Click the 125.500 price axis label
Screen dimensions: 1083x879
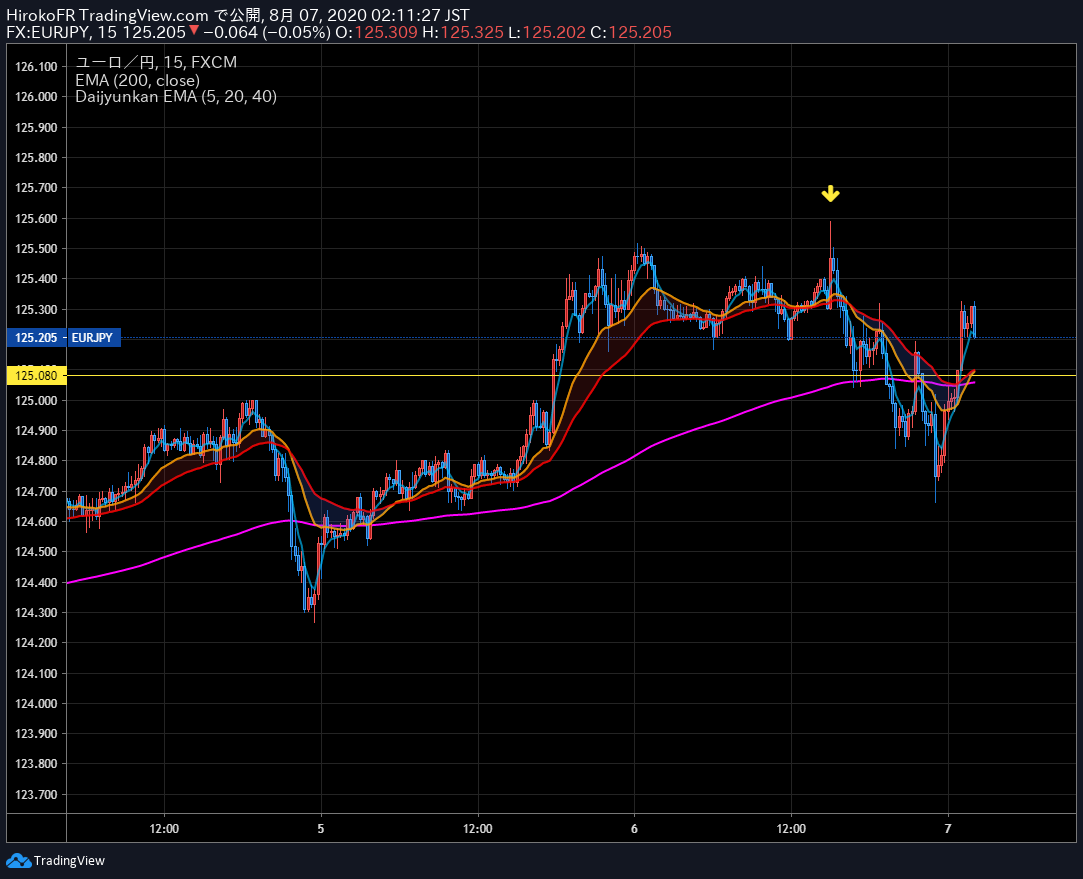36,249
